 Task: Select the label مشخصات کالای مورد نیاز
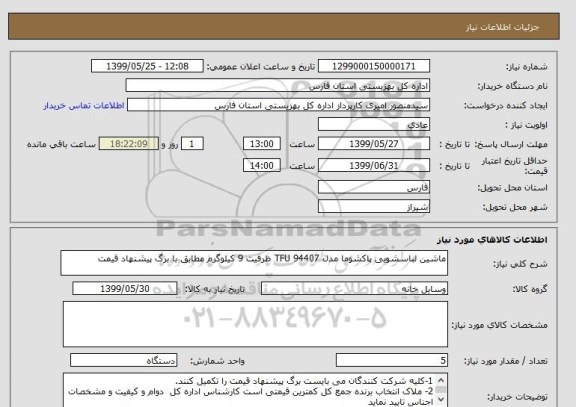coord(500,325)
